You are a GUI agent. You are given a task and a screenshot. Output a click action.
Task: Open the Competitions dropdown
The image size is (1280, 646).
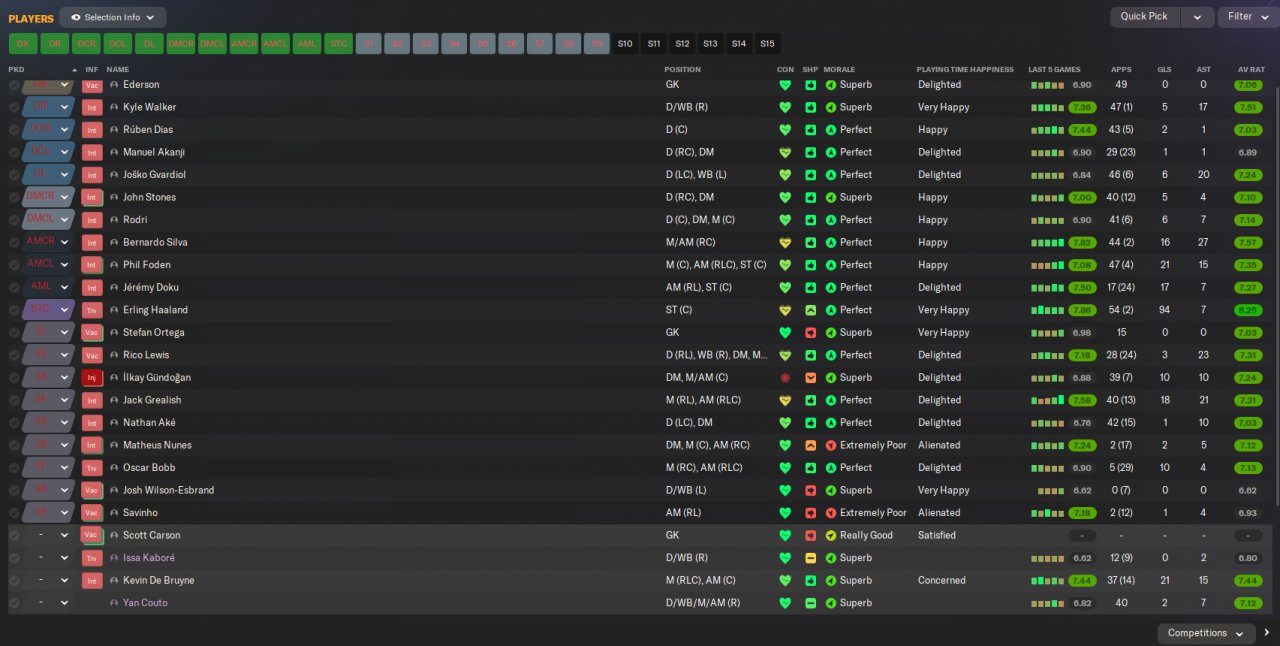1206,633
